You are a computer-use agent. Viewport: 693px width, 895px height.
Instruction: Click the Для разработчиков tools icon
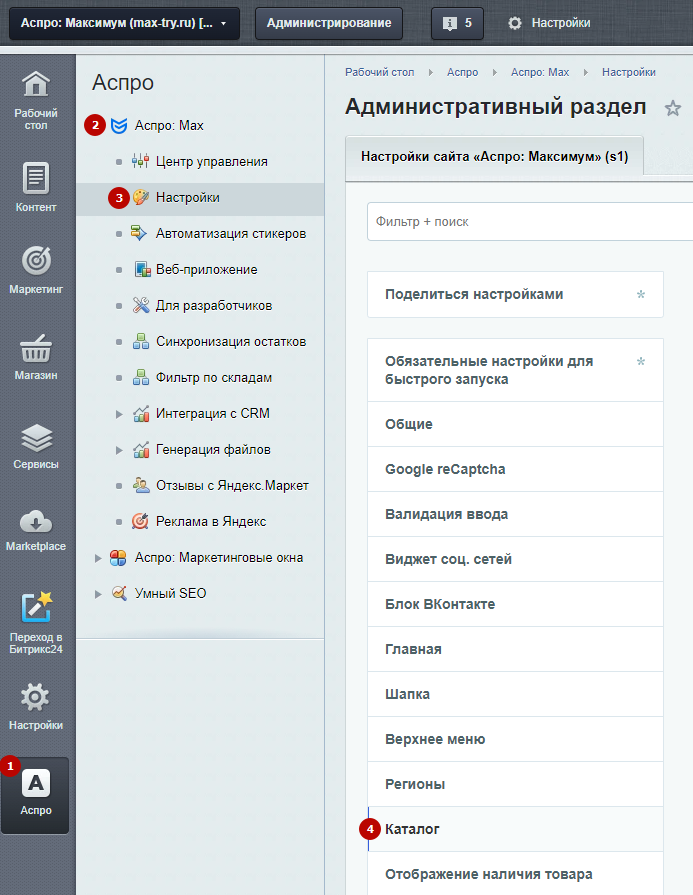pos(141,305)
